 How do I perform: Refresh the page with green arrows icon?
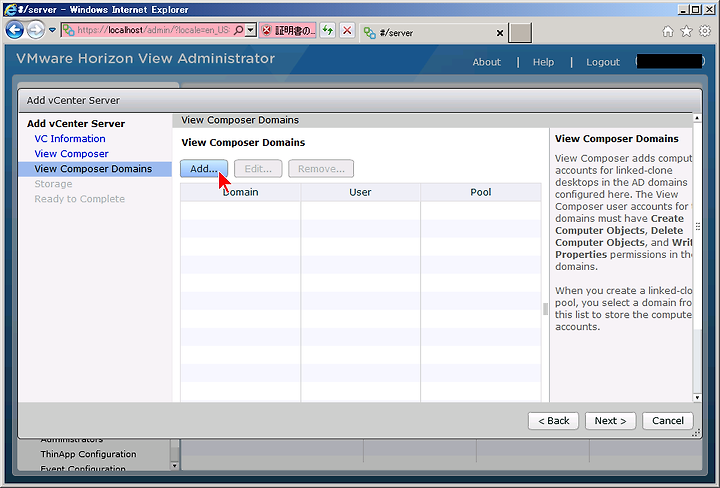(327, 31)
